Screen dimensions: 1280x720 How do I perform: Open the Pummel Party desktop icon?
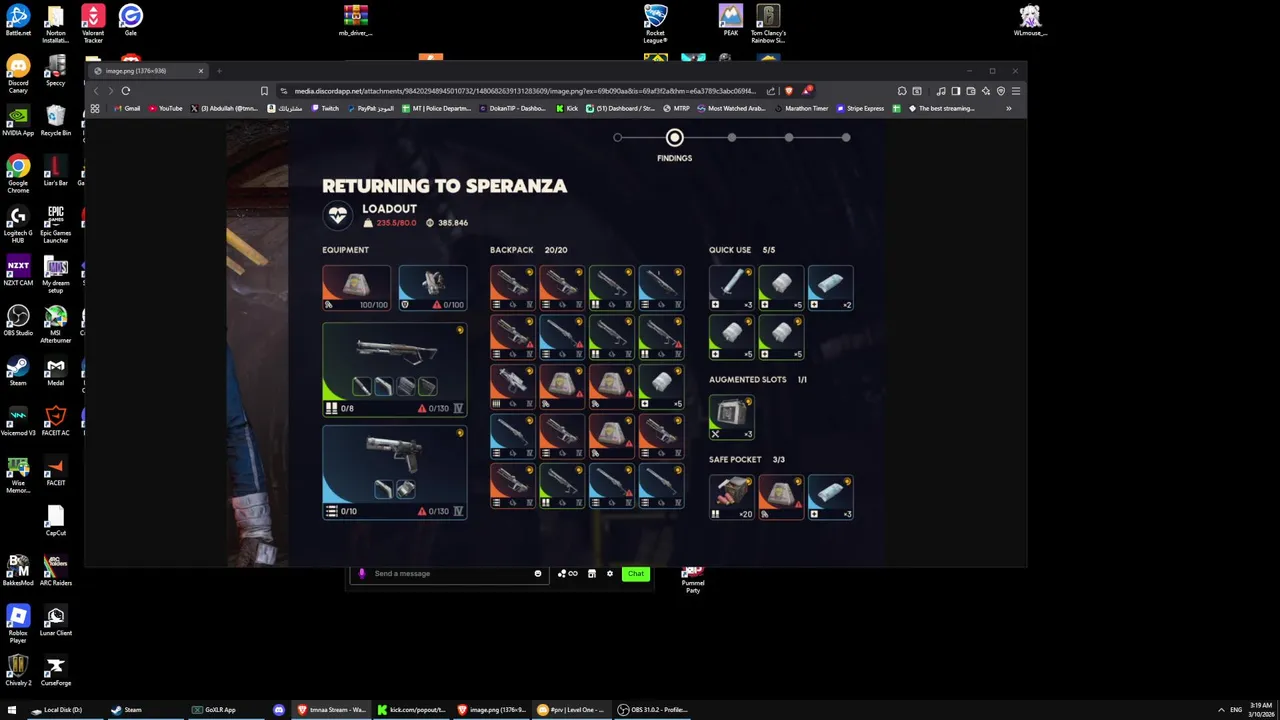[692, 581]
